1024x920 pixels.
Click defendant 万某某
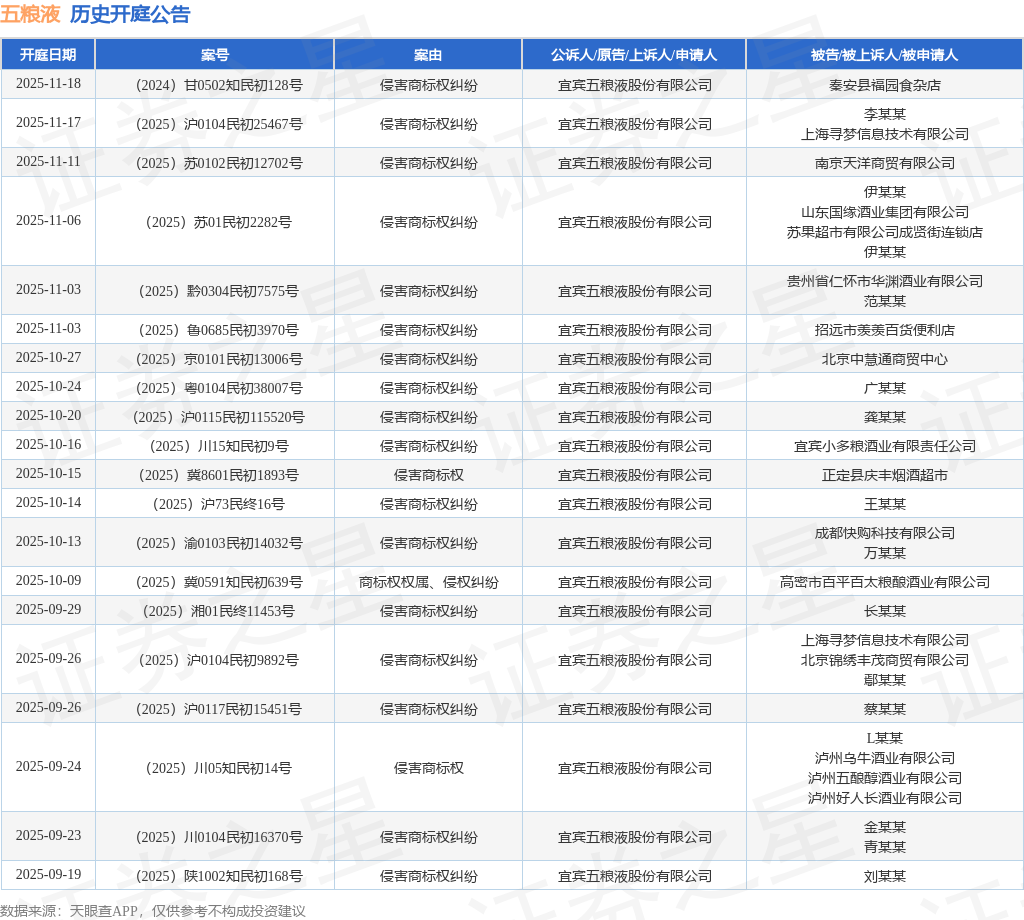click(885, 553)
